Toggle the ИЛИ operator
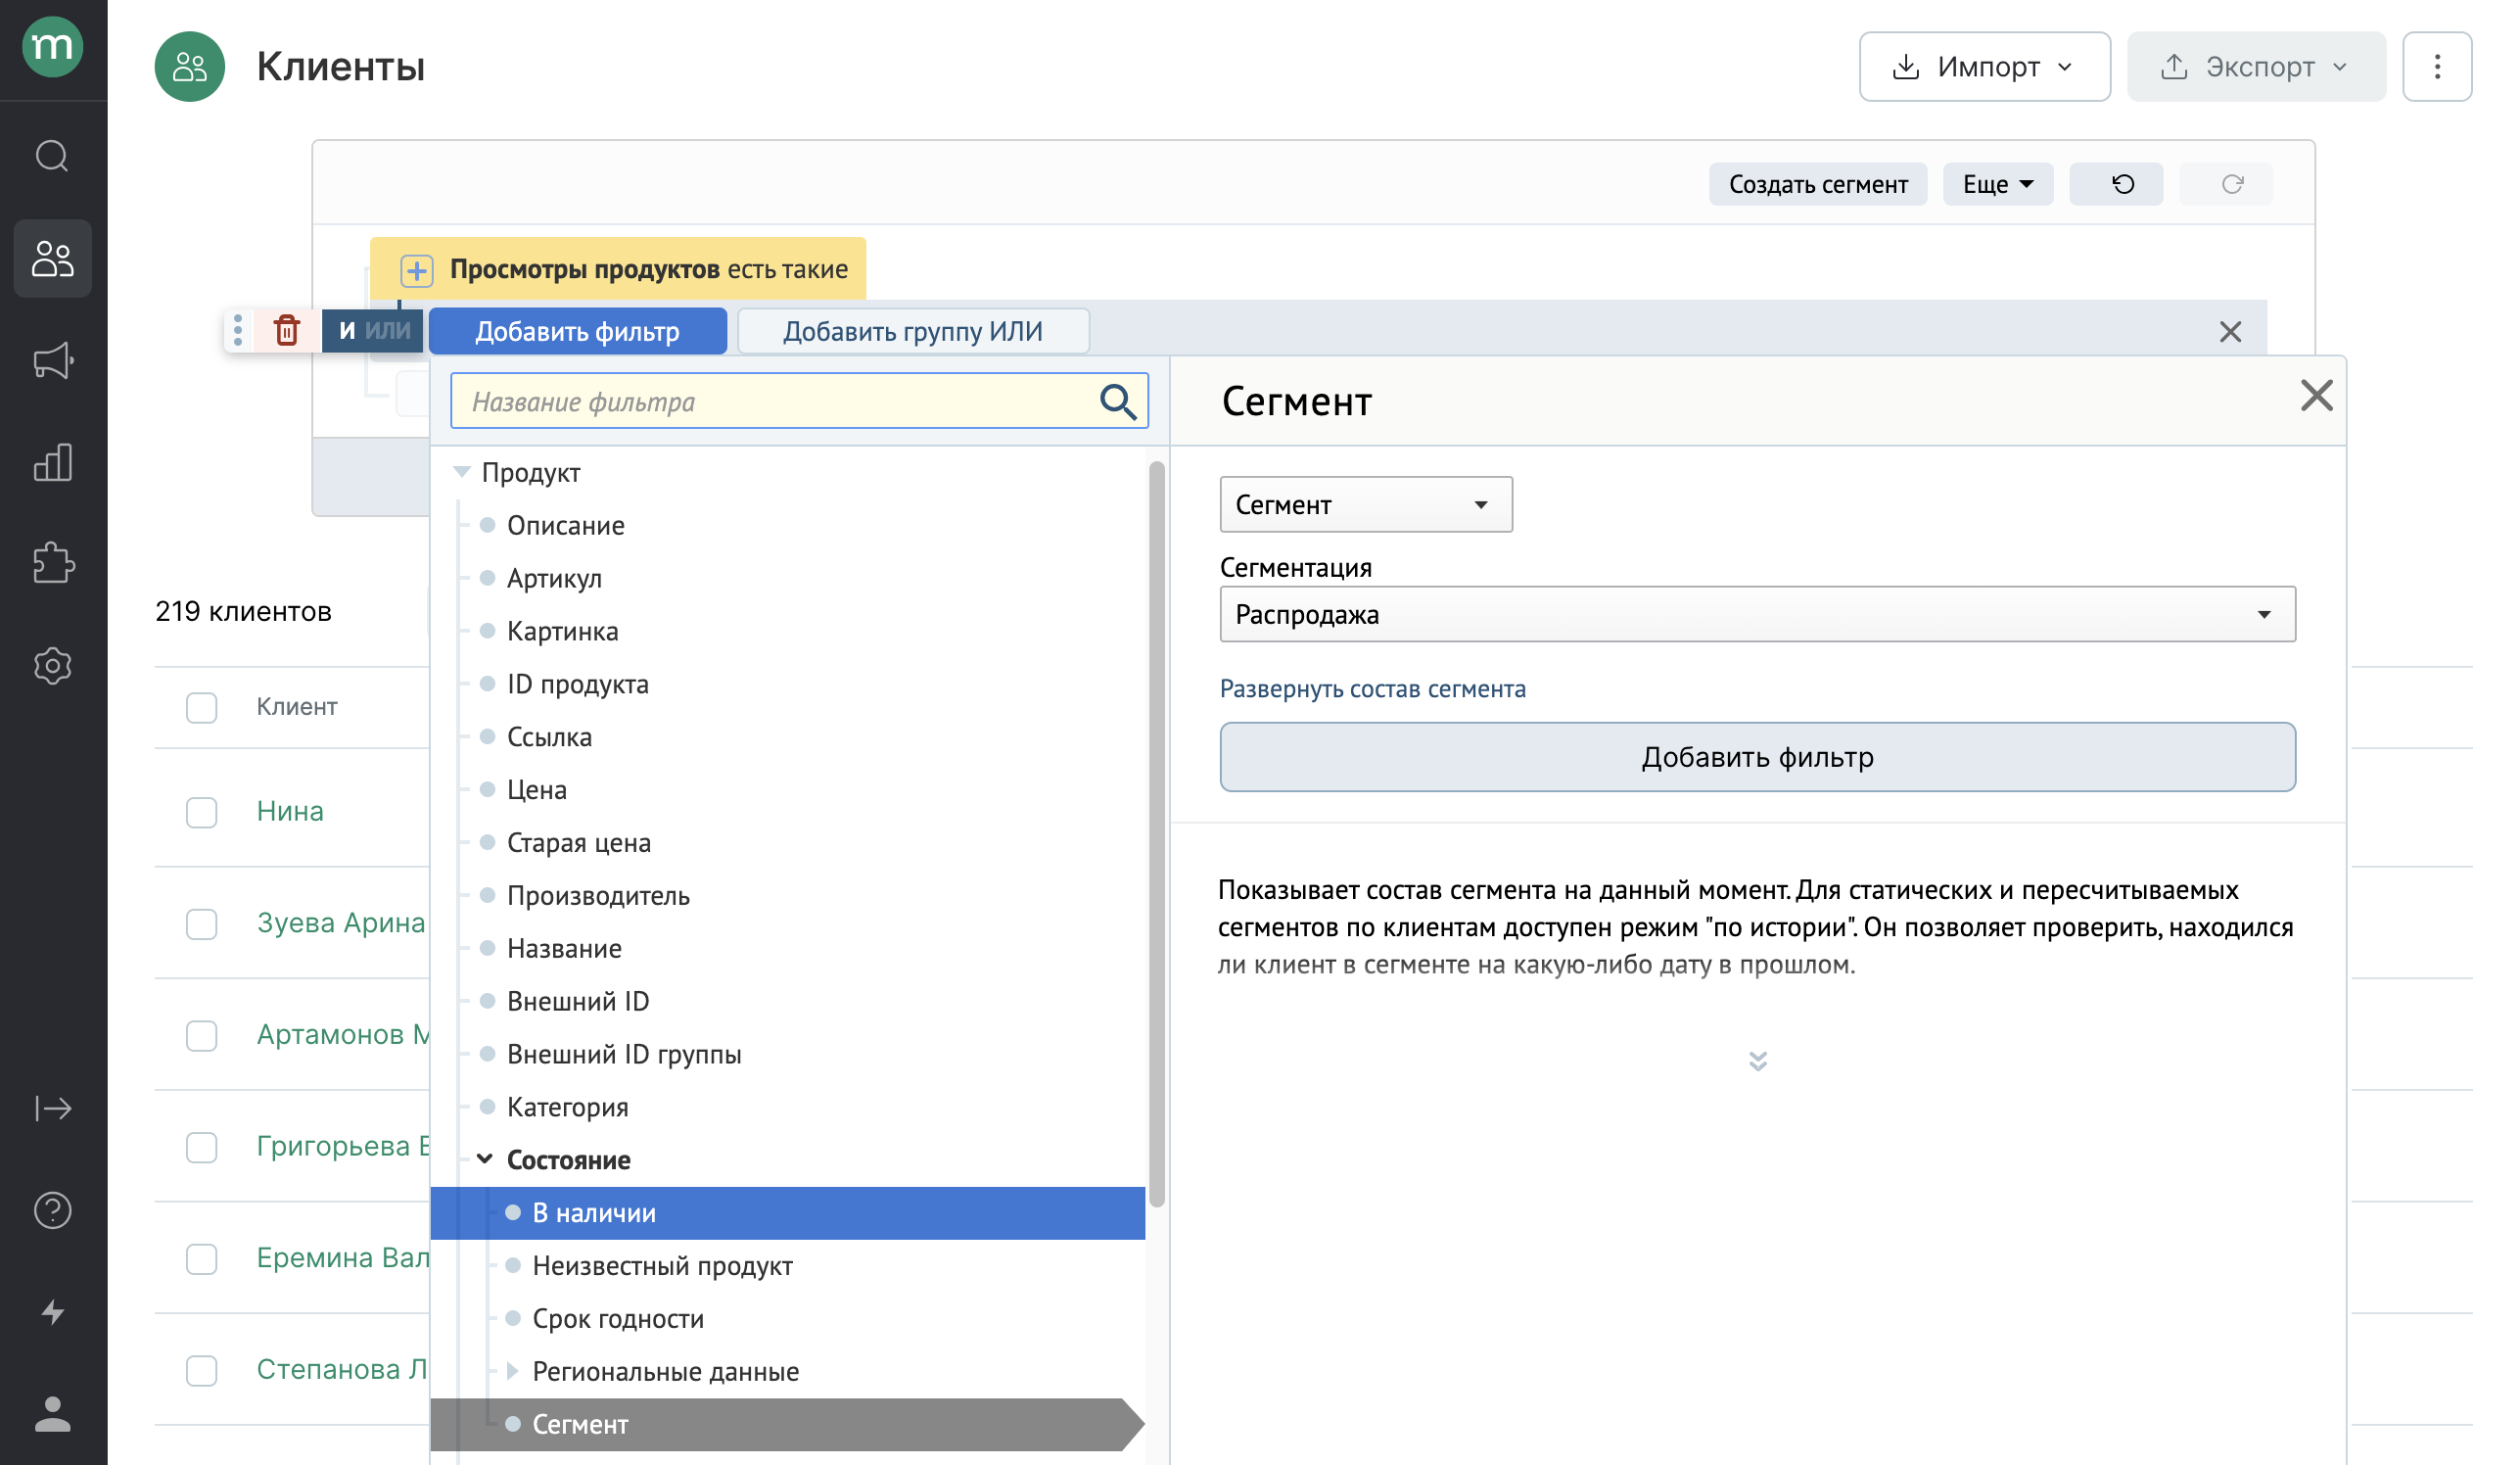 (388, 330)
